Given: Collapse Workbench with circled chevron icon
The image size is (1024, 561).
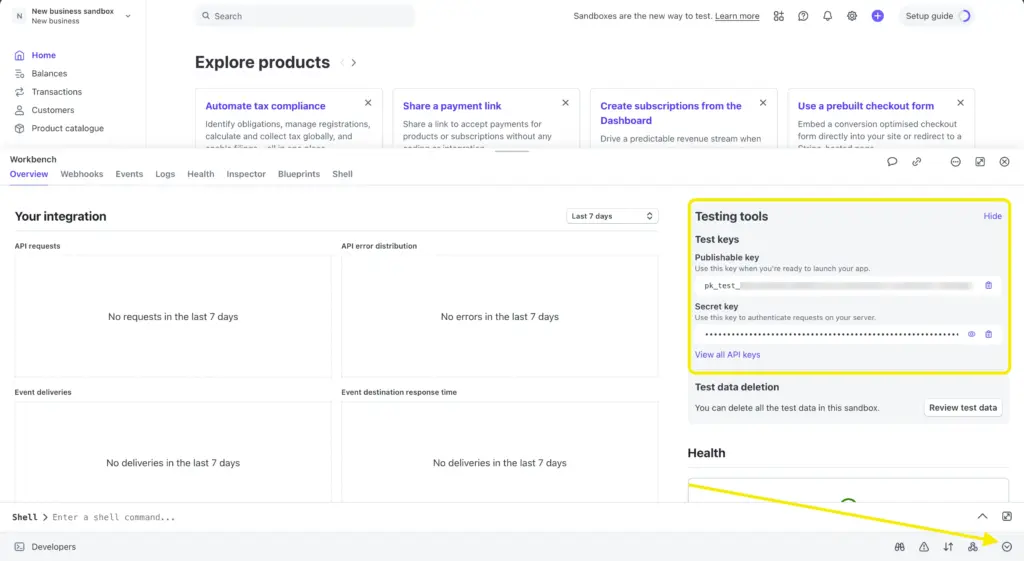Looking at the screenshot, I should [1007, 547].
